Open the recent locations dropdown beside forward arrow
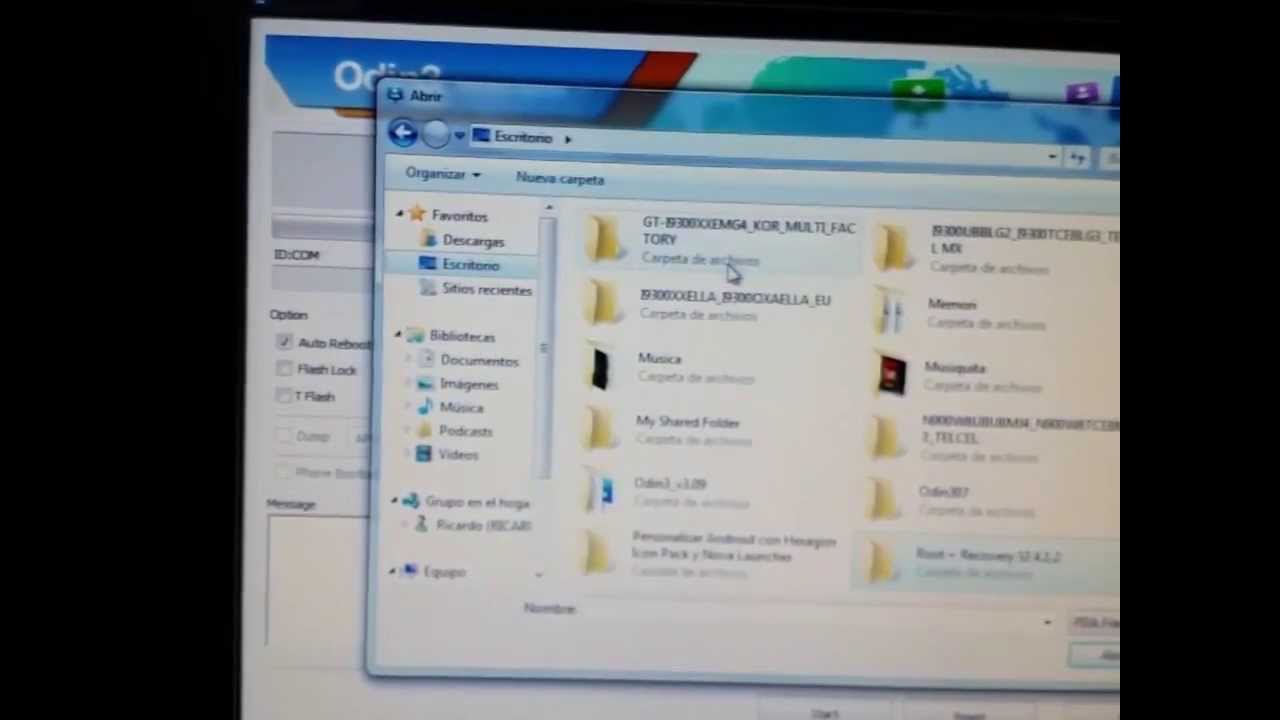1280x720 pixels. click(459, 136)
